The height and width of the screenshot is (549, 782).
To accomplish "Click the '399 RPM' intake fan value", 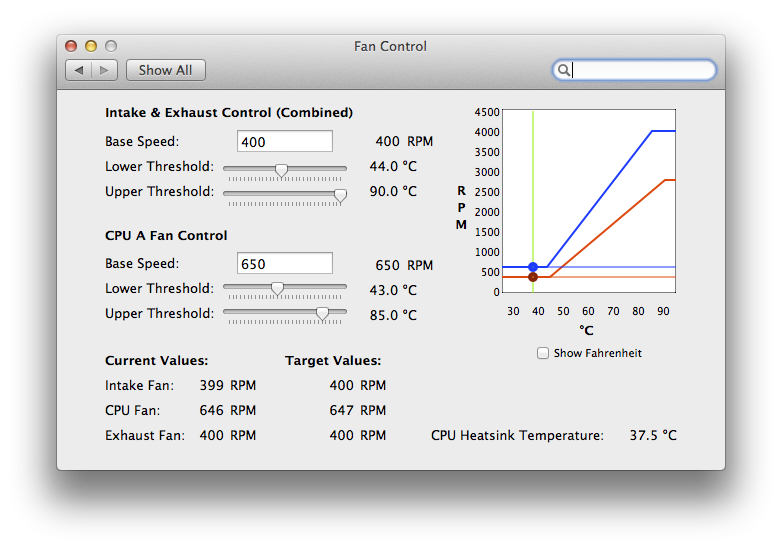I will (228, 385).
